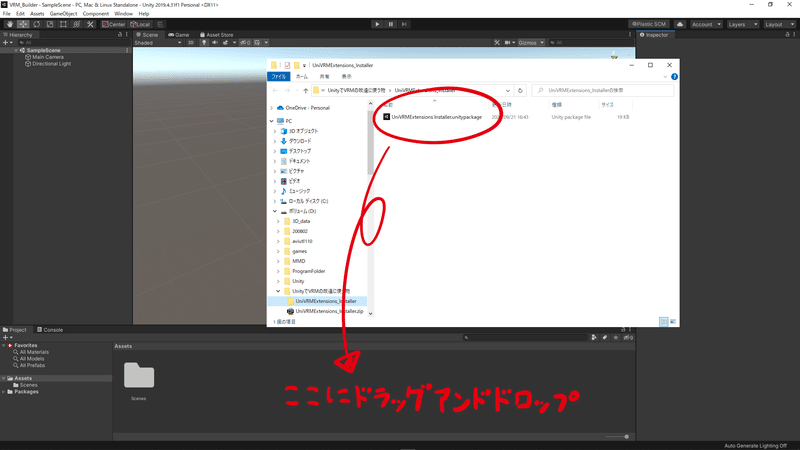The height and width of the screenshot is (450, 800).
Task: Switch to the Game tab
Action: [x=179, y=35]
